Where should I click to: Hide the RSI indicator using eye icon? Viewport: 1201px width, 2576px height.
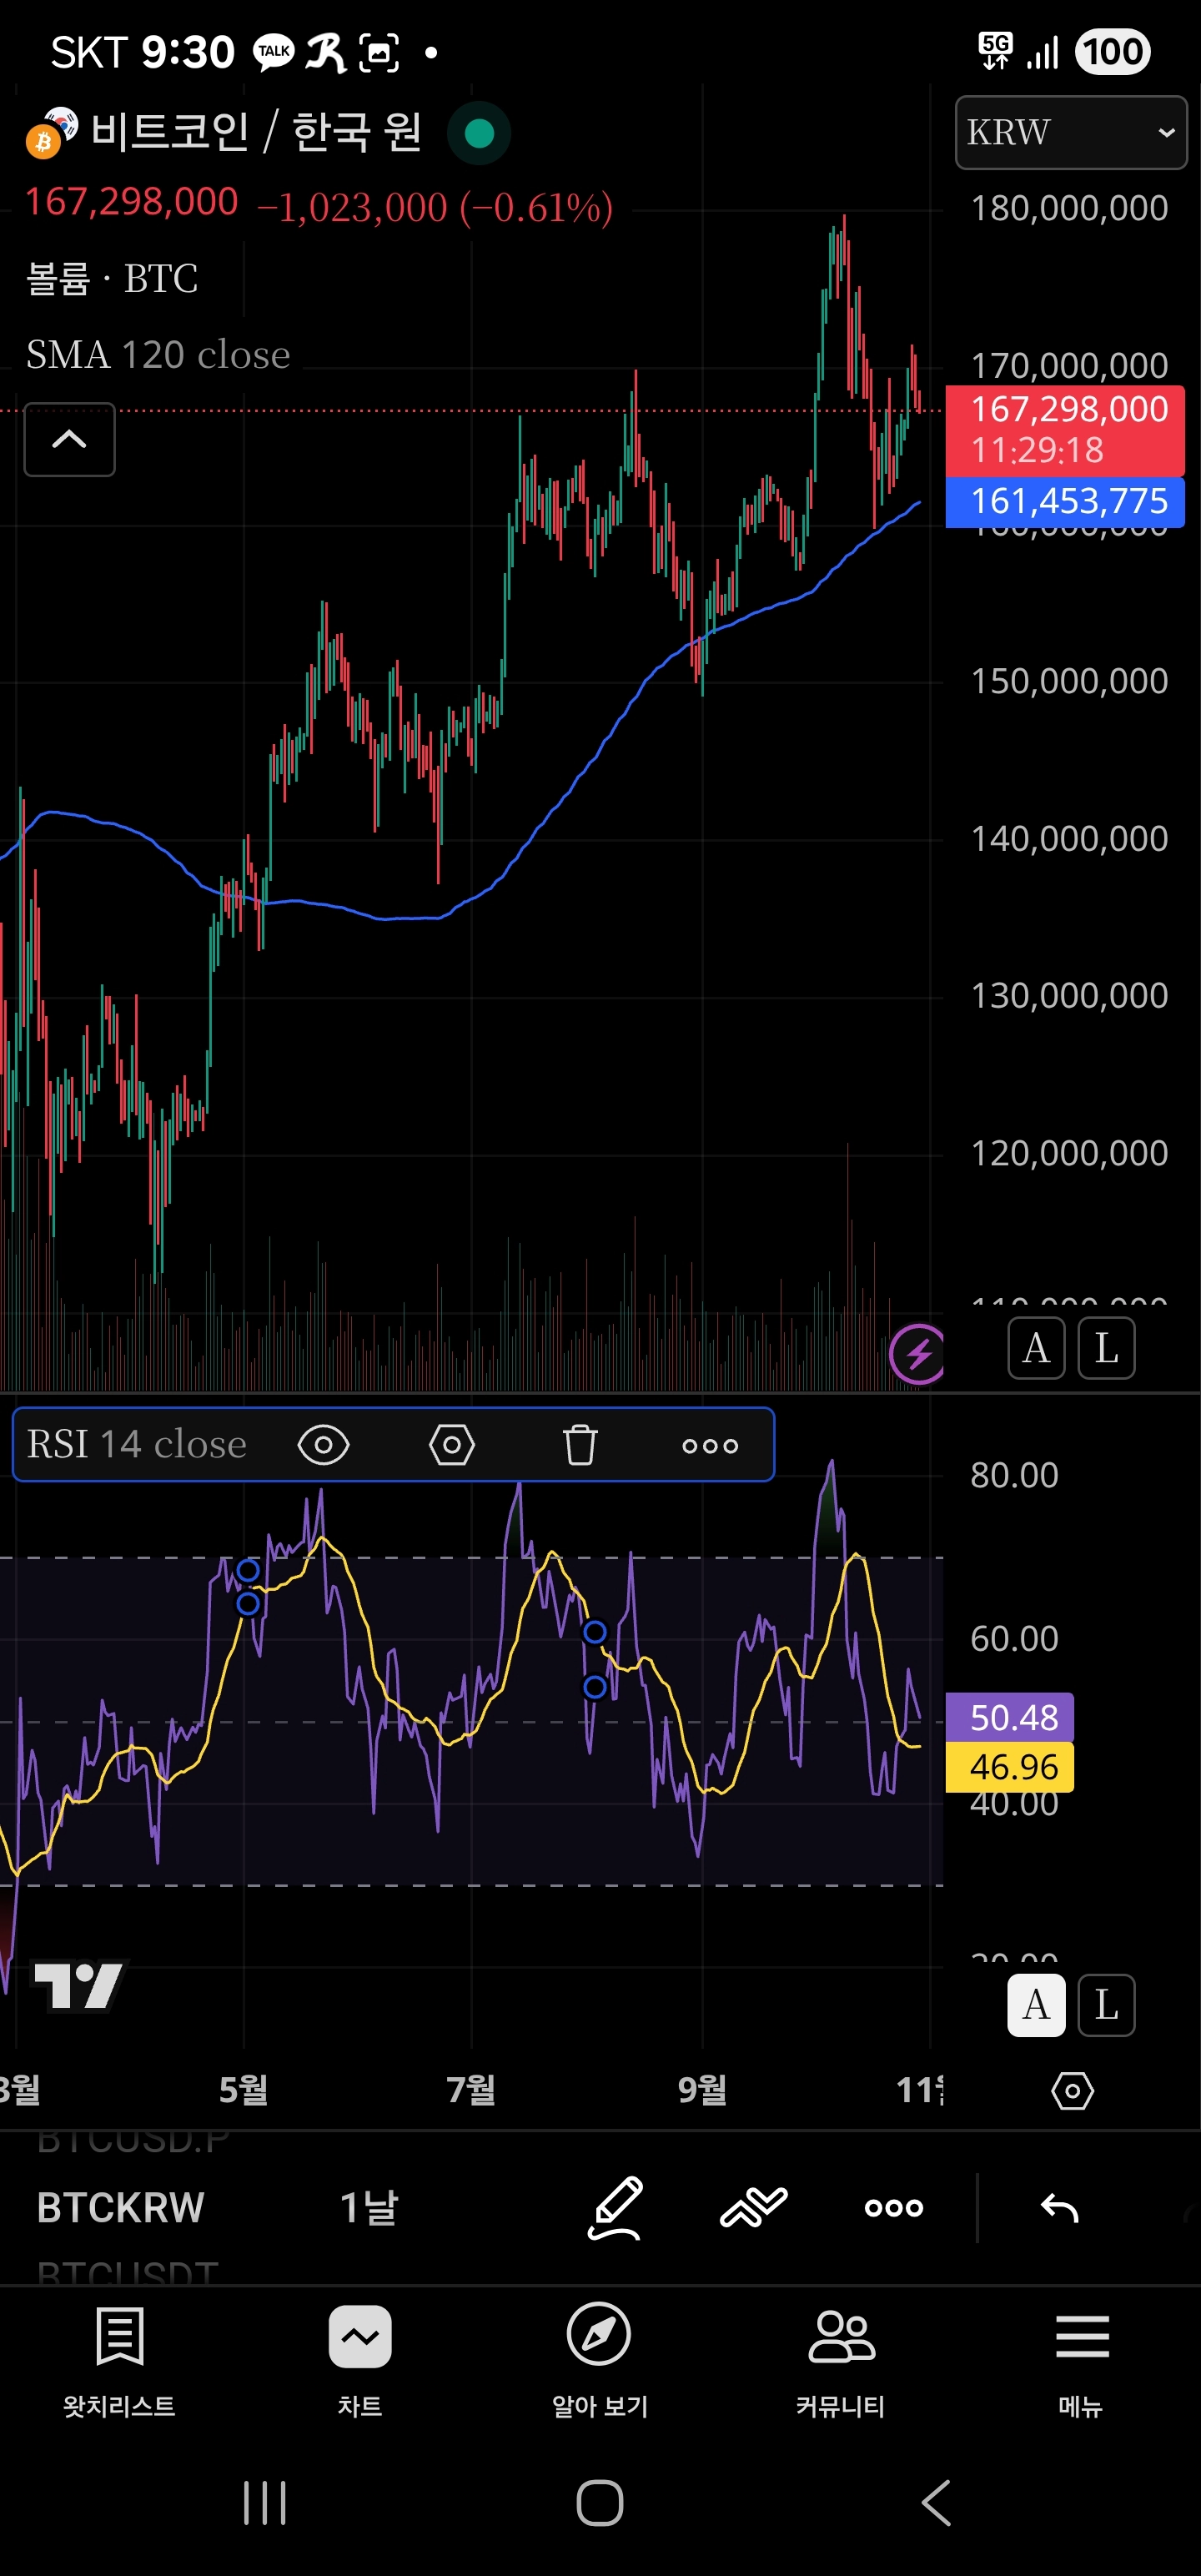[323, 1444]
